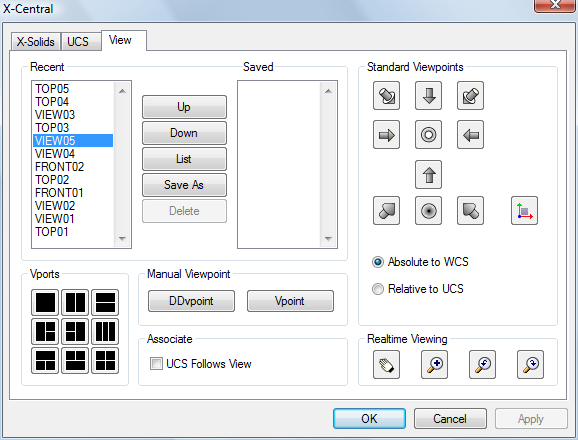Open the DDvpoint dialog button
578x440 pixels.
(x=191, y=301)
